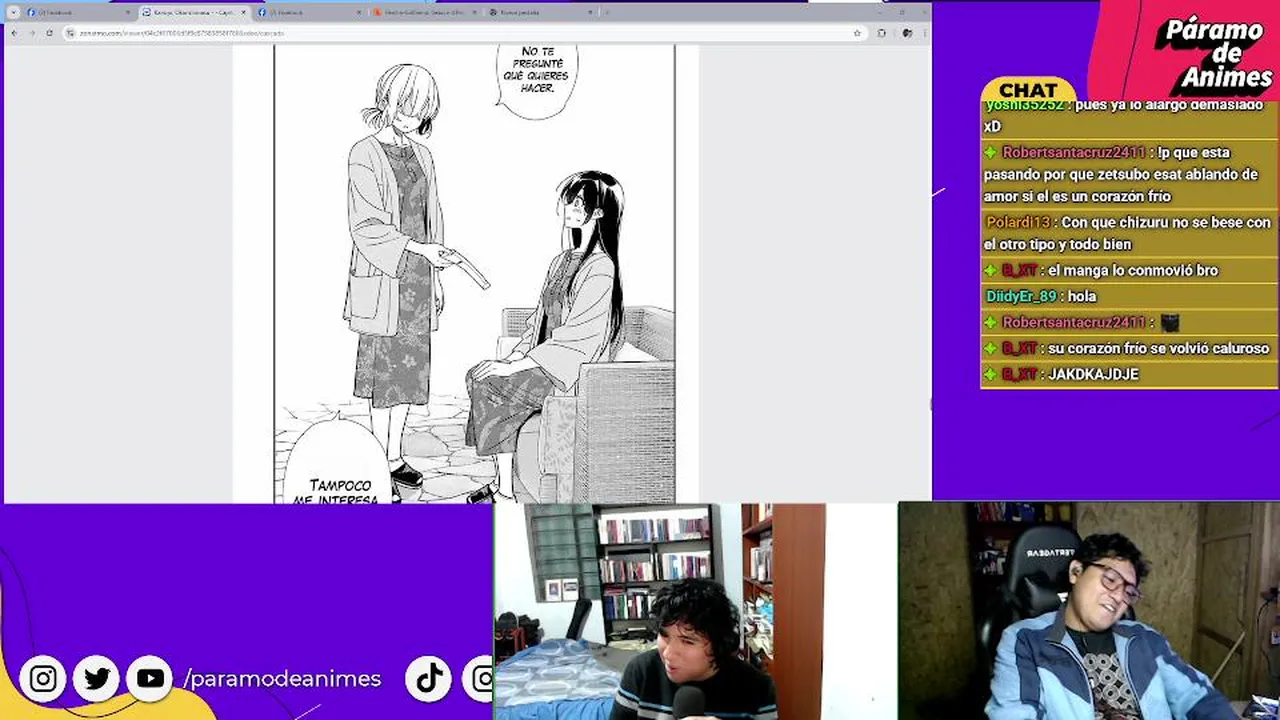
Task: Open the fourth tab with the orange favicon
Action: (424, 12)
